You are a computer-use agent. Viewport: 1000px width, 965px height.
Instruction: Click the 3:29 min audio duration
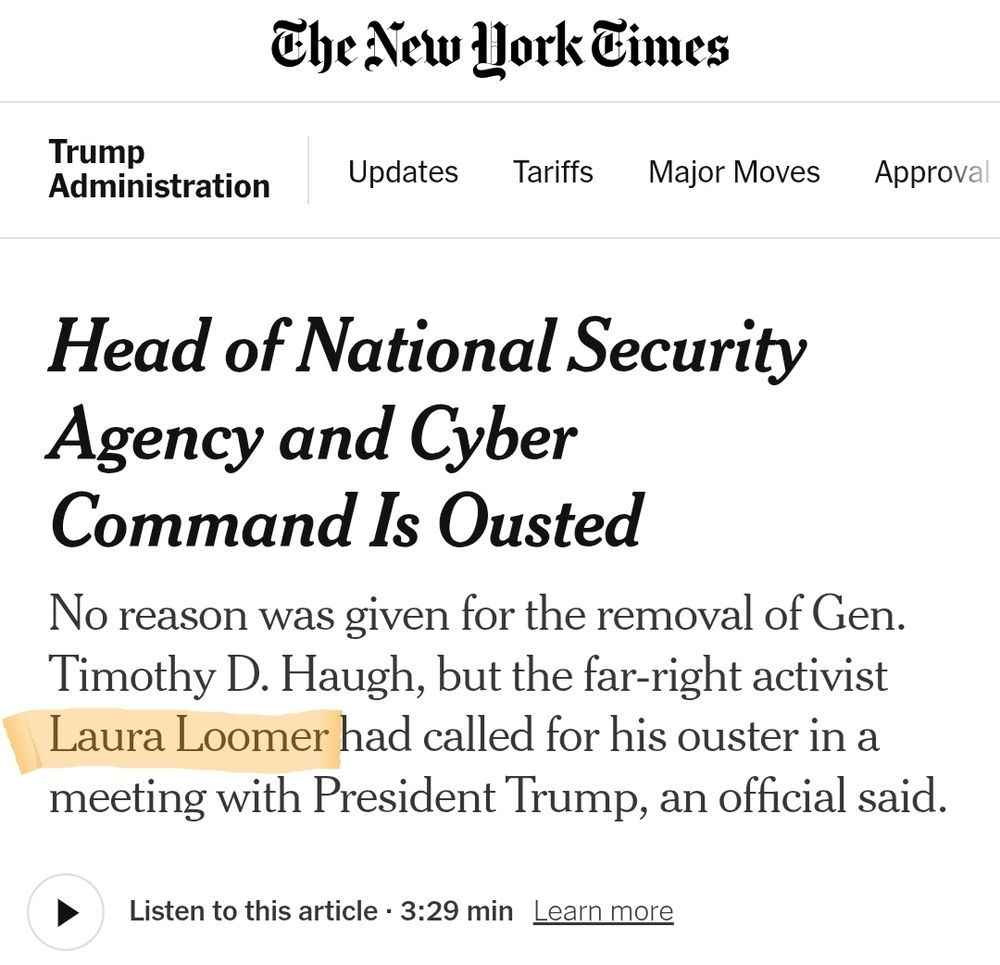[456, 912]
